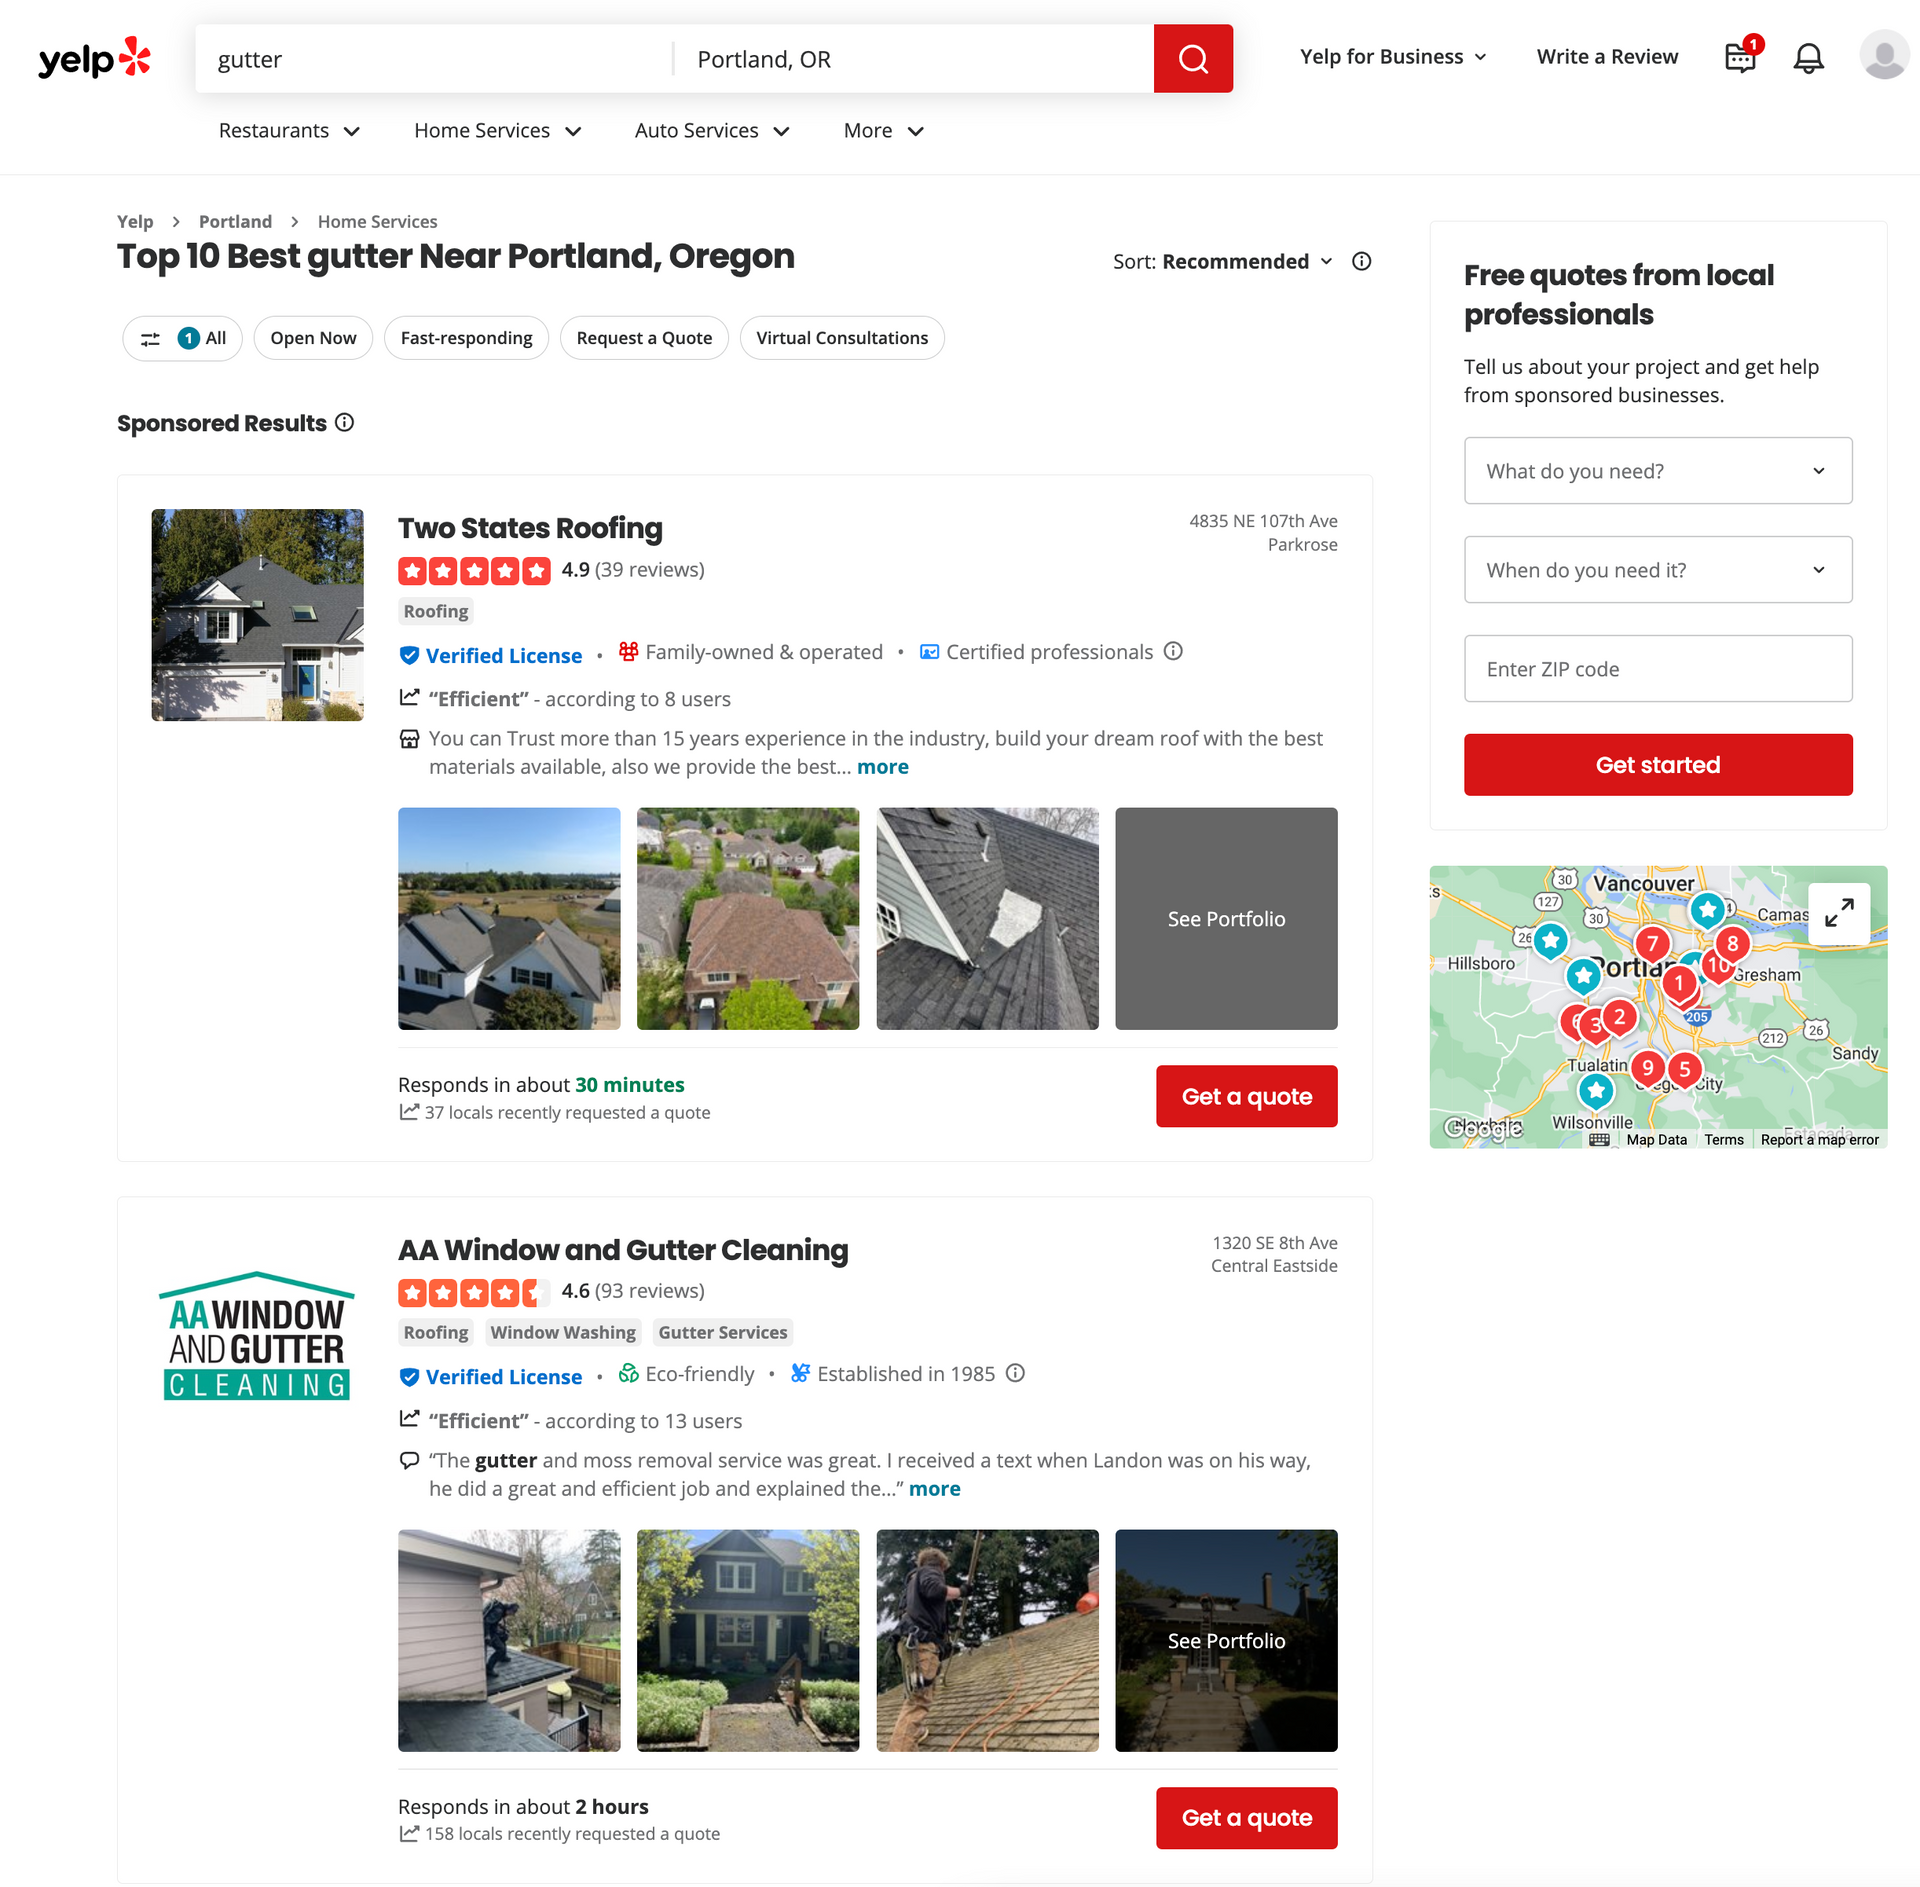Click Get started button in sidebar form
This screenshot has width=1920, height=1887.
point(1657,766)
